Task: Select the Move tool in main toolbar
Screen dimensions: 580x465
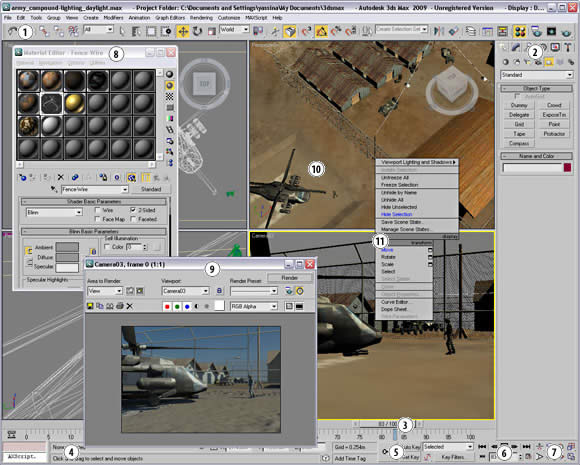Action: coord(183,31)
